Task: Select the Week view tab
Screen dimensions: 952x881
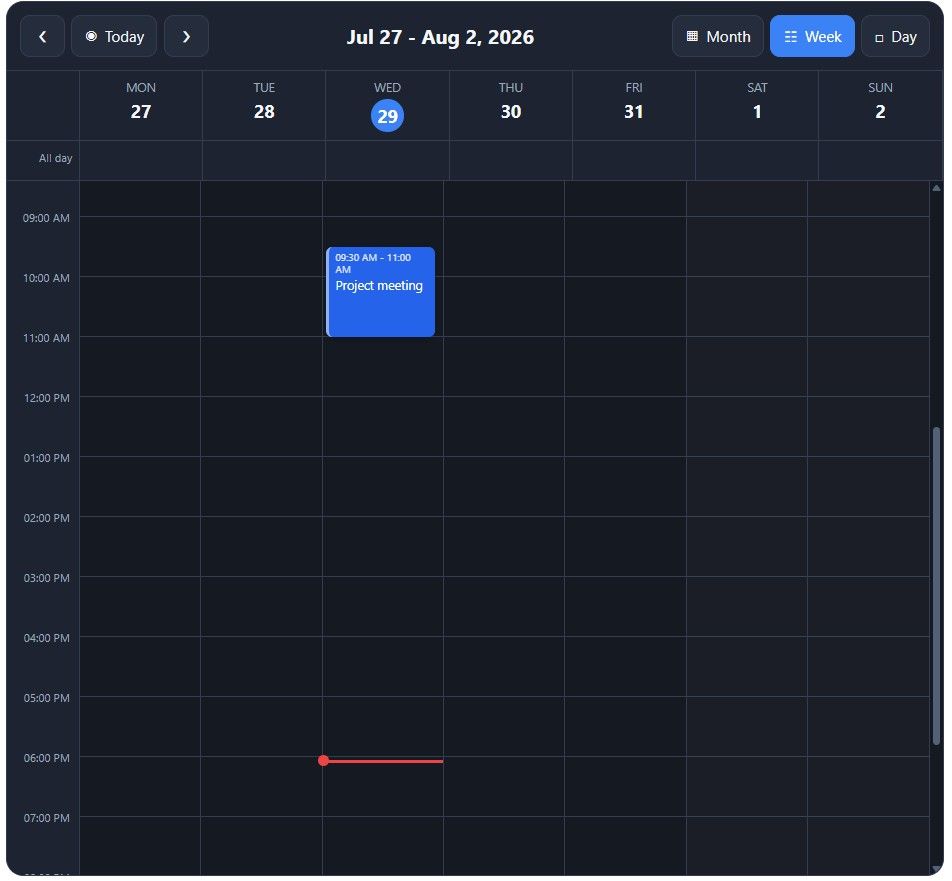Action: click(x=812, y=36)
